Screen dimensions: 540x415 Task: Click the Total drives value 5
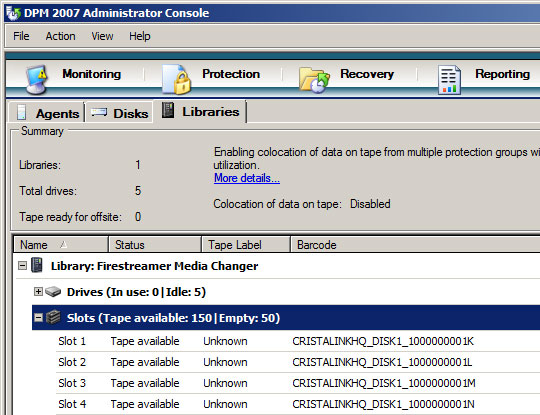pos(138,190)
